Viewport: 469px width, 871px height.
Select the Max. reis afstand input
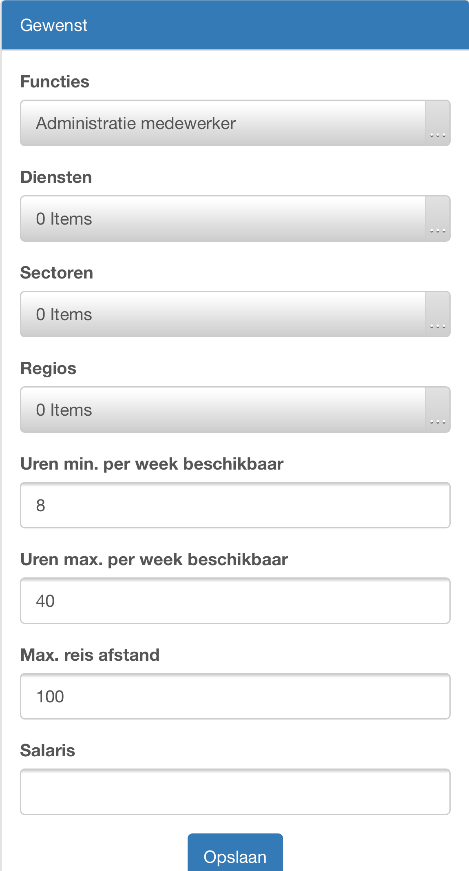pyautogui.click(x=236, y=697)
